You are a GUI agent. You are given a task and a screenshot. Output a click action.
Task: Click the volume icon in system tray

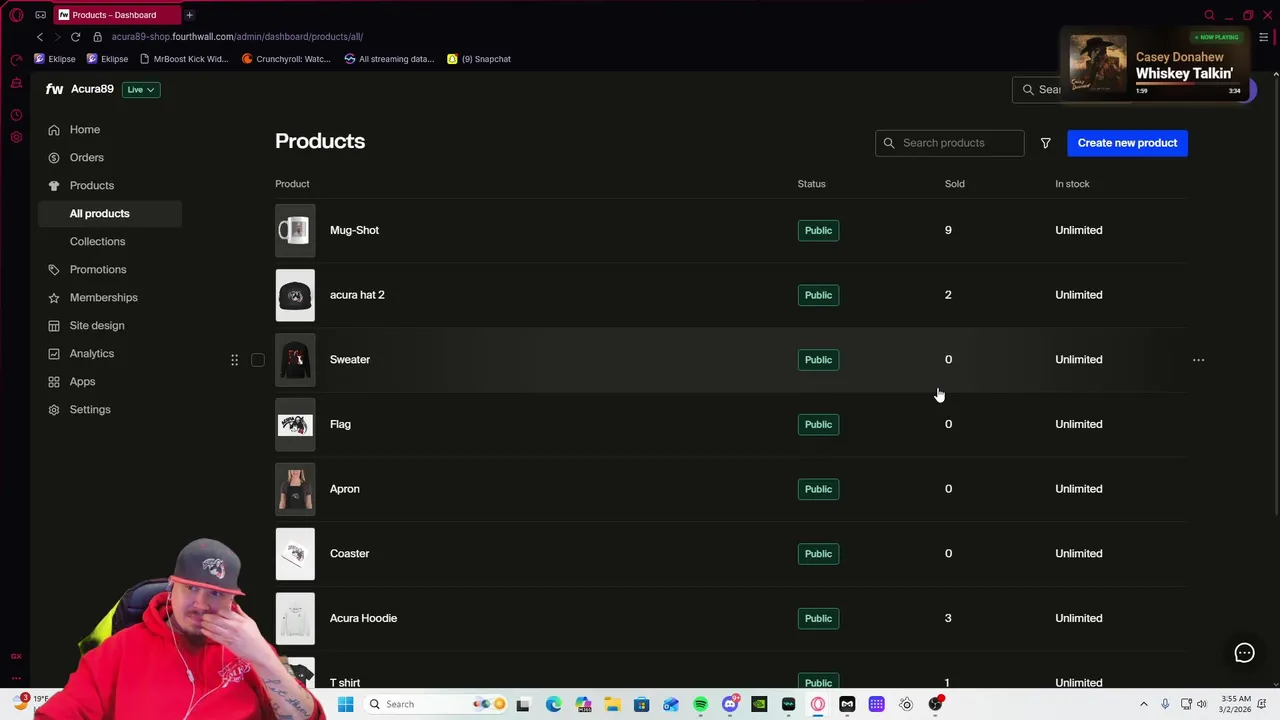point(1202,704)
